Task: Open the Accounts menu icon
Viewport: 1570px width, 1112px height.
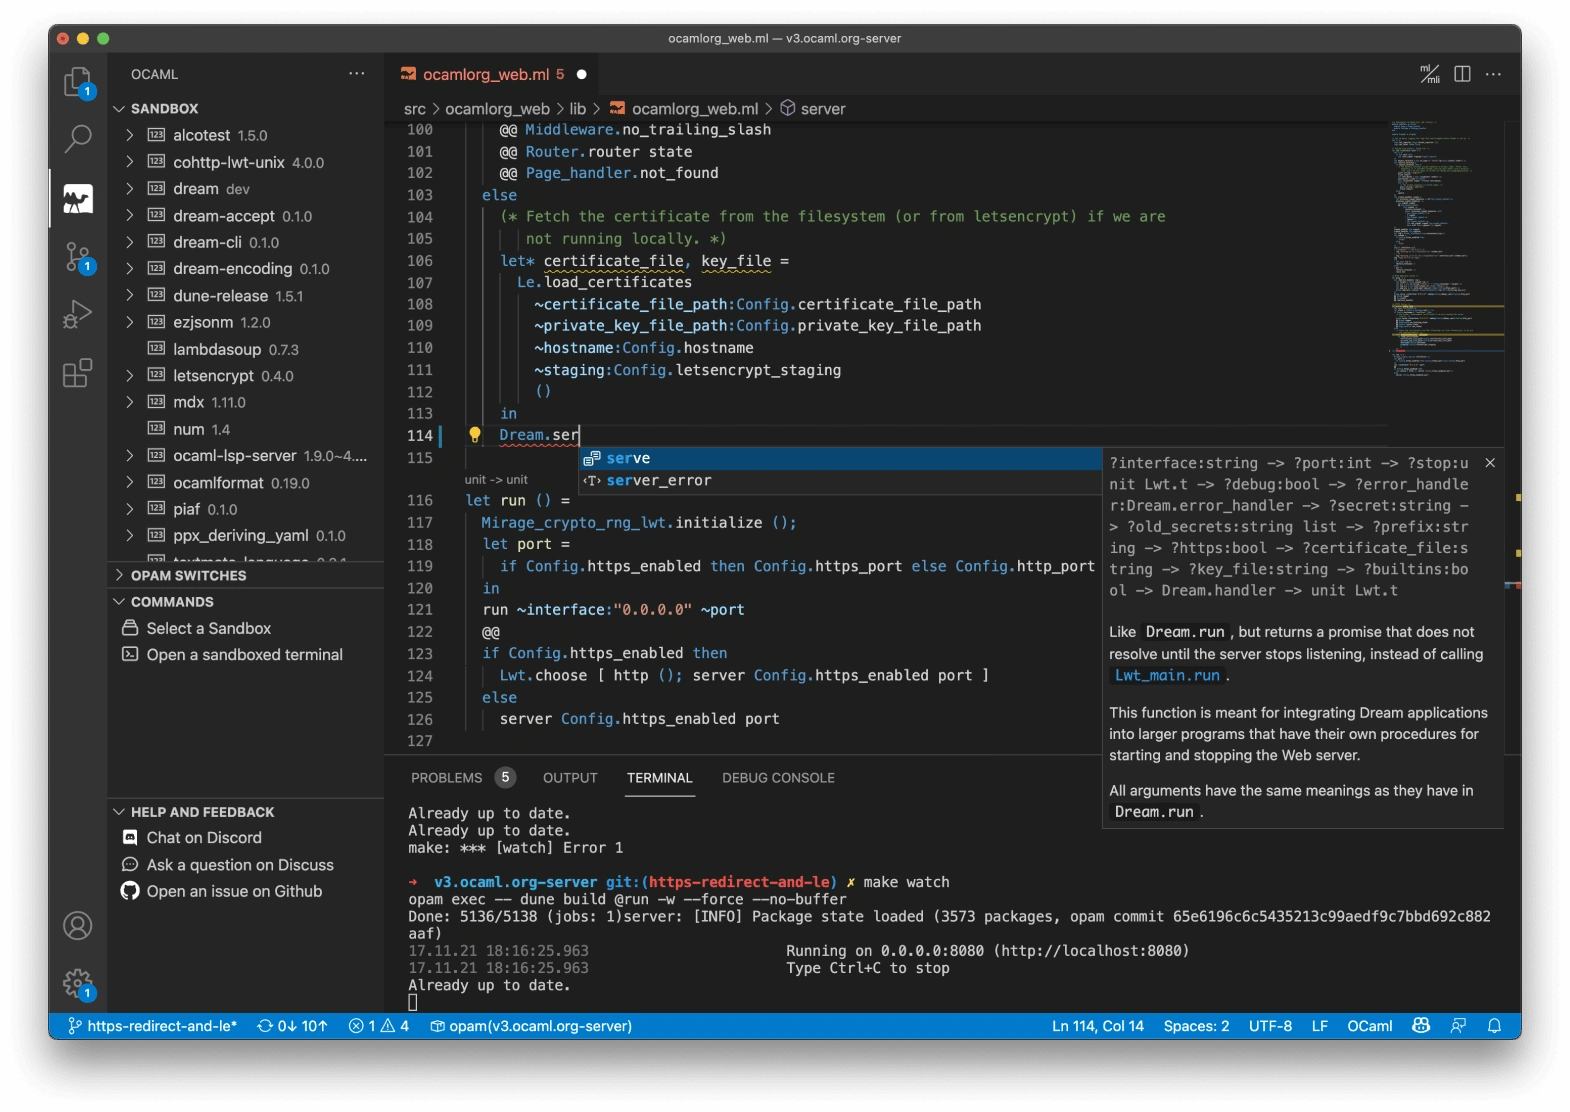Action: coord(77,926)
